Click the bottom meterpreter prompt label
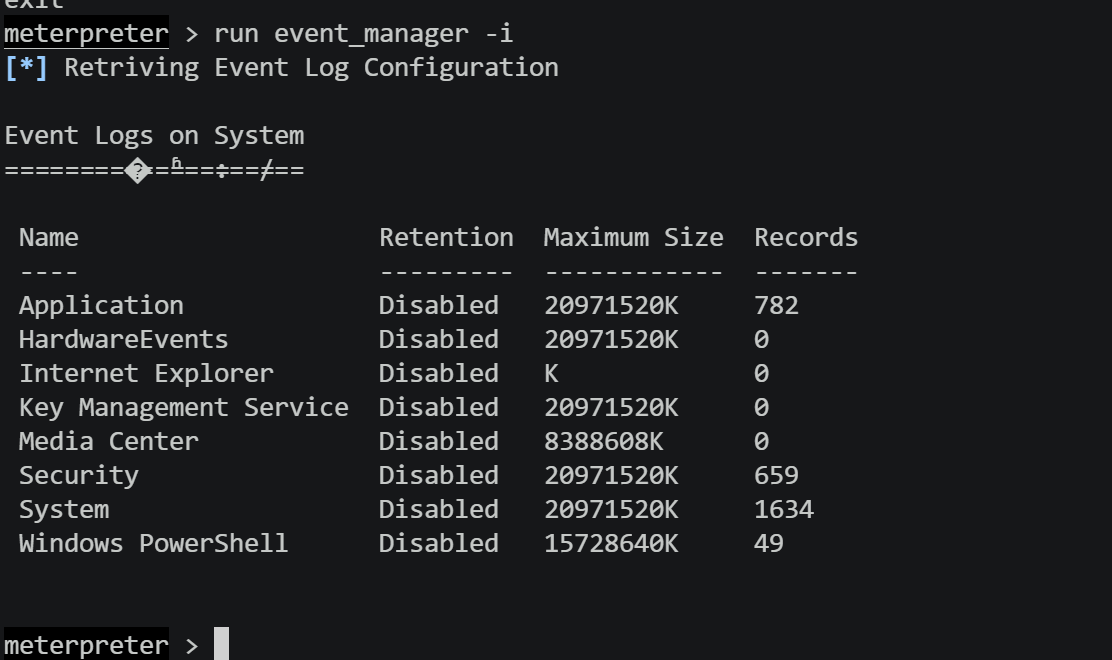 (x=87, y=644)
